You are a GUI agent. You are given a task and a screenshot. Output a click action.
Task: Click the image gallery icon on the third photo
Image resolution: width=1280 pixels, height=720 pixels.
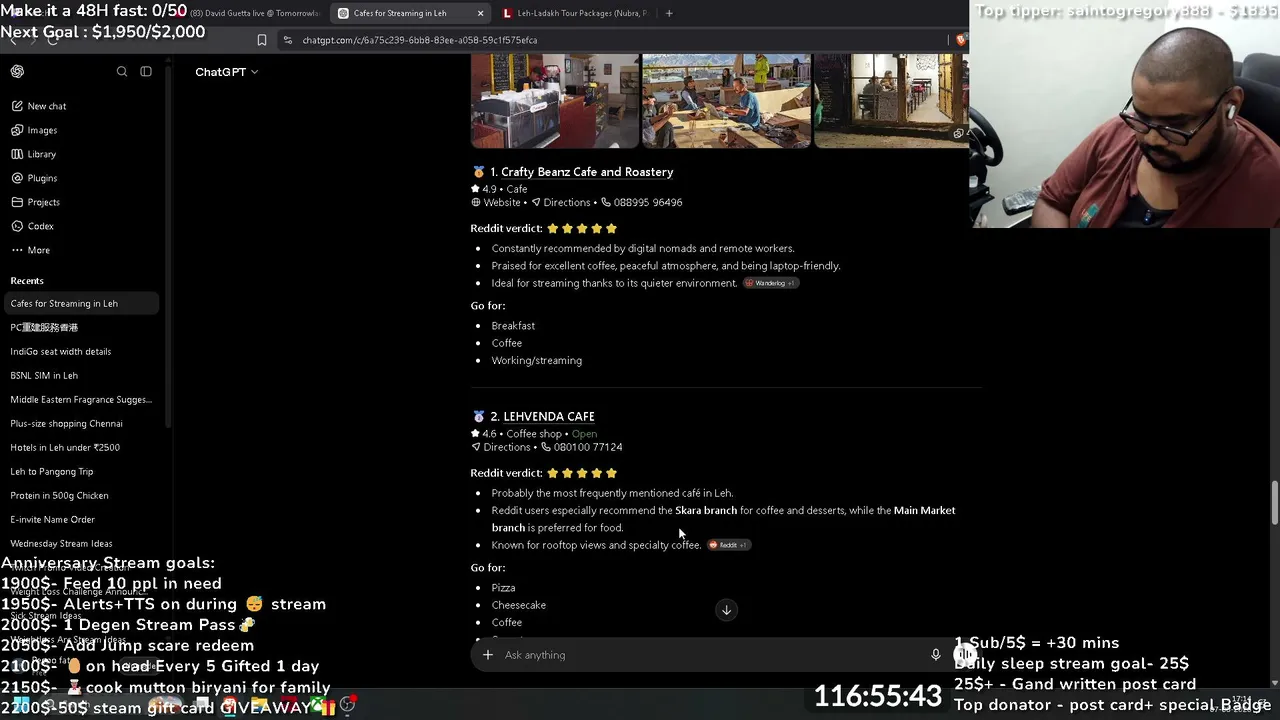[958, 133]
